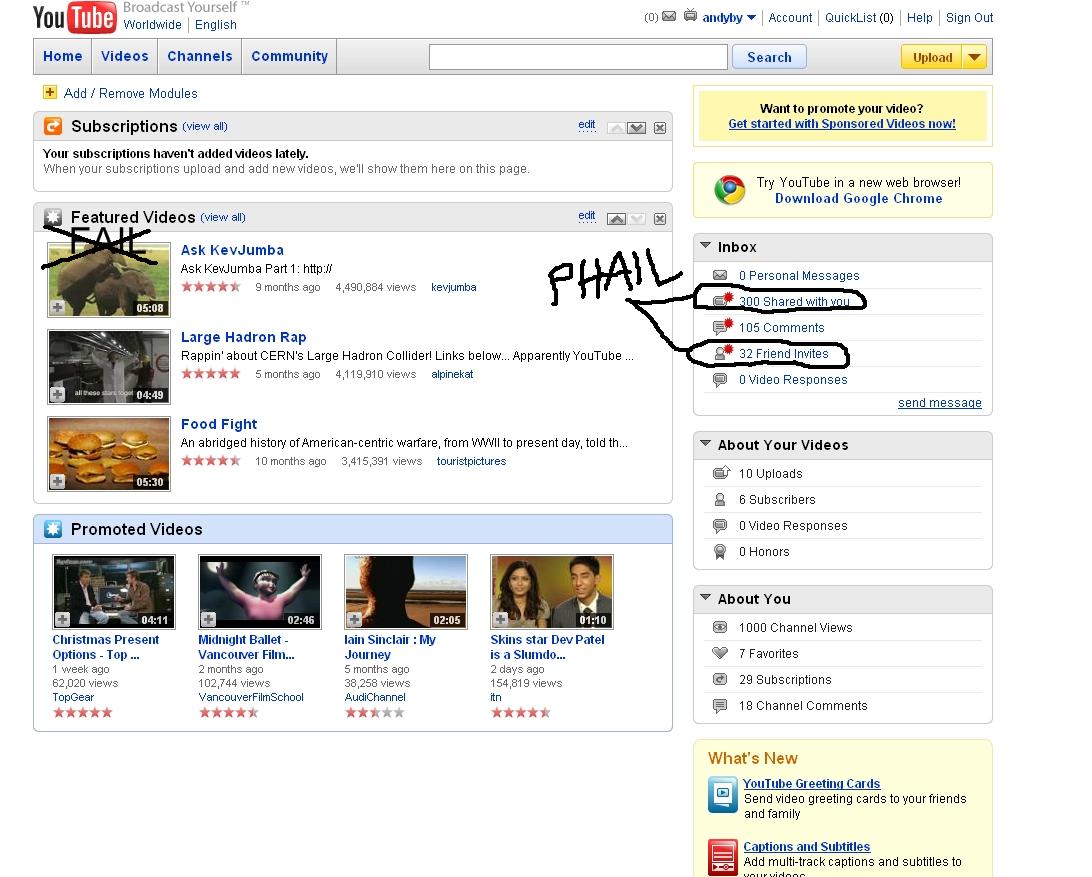Add Christmas Present Options video to QuickList

(63, 619)
